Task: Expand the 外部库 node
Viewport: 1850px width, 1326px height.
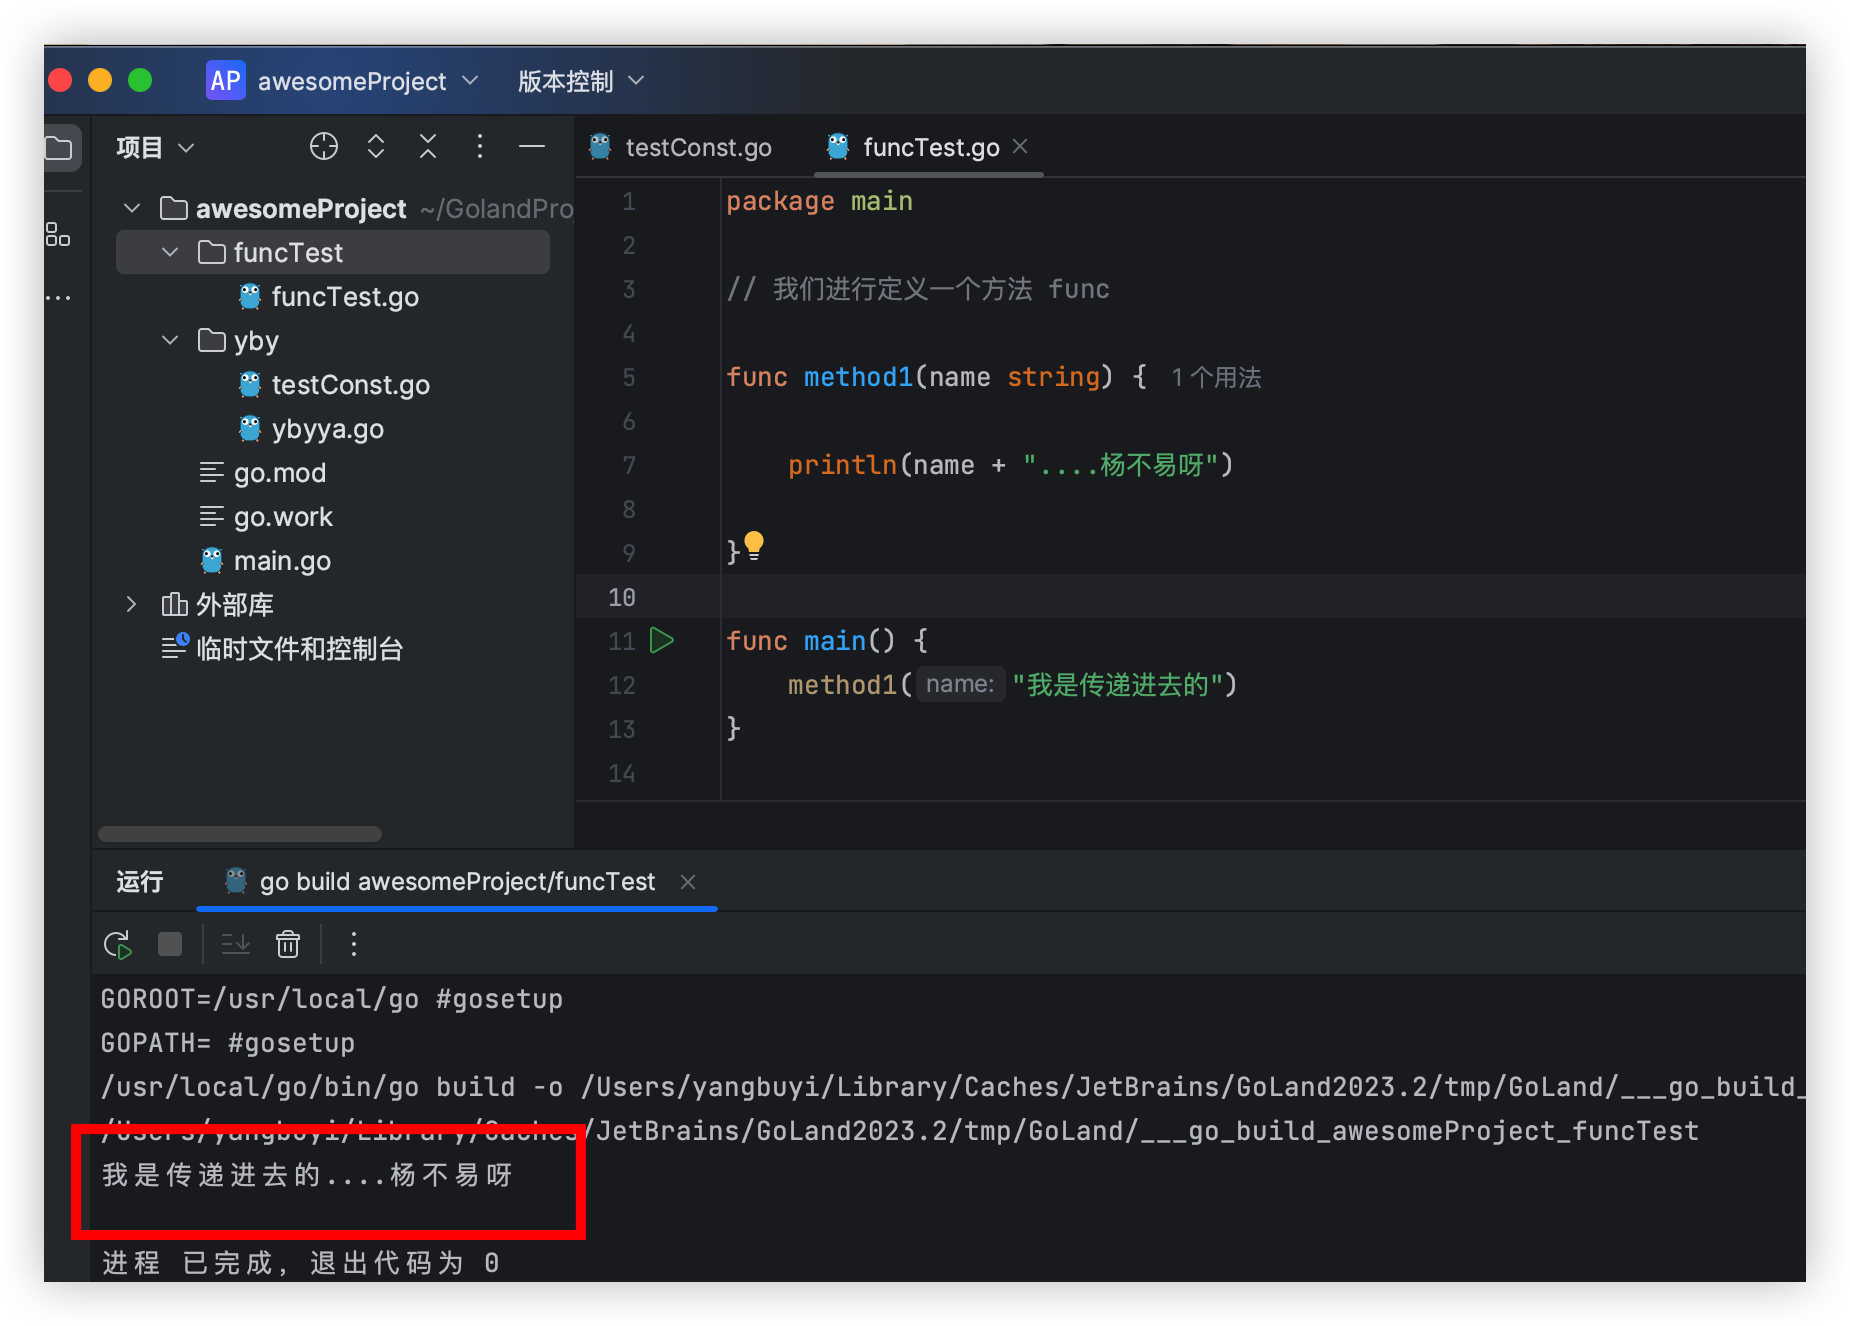Action: click(x=132, y=604)
